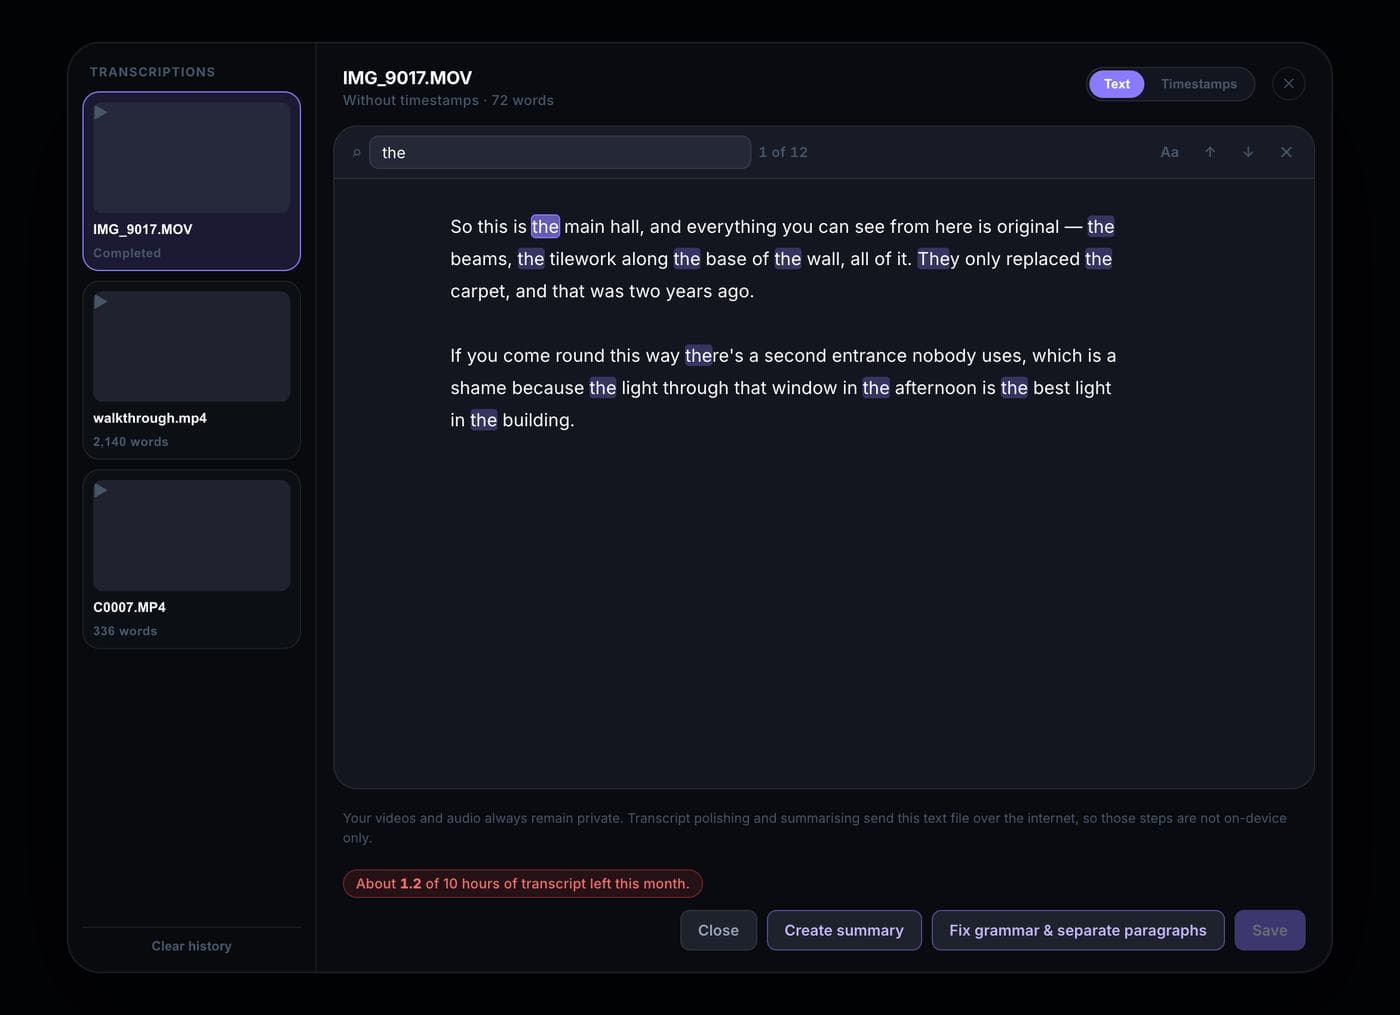Fix grammar & separate paragraphs
Screen dimensions: 1400x1015
click(x=1078, y=930)
